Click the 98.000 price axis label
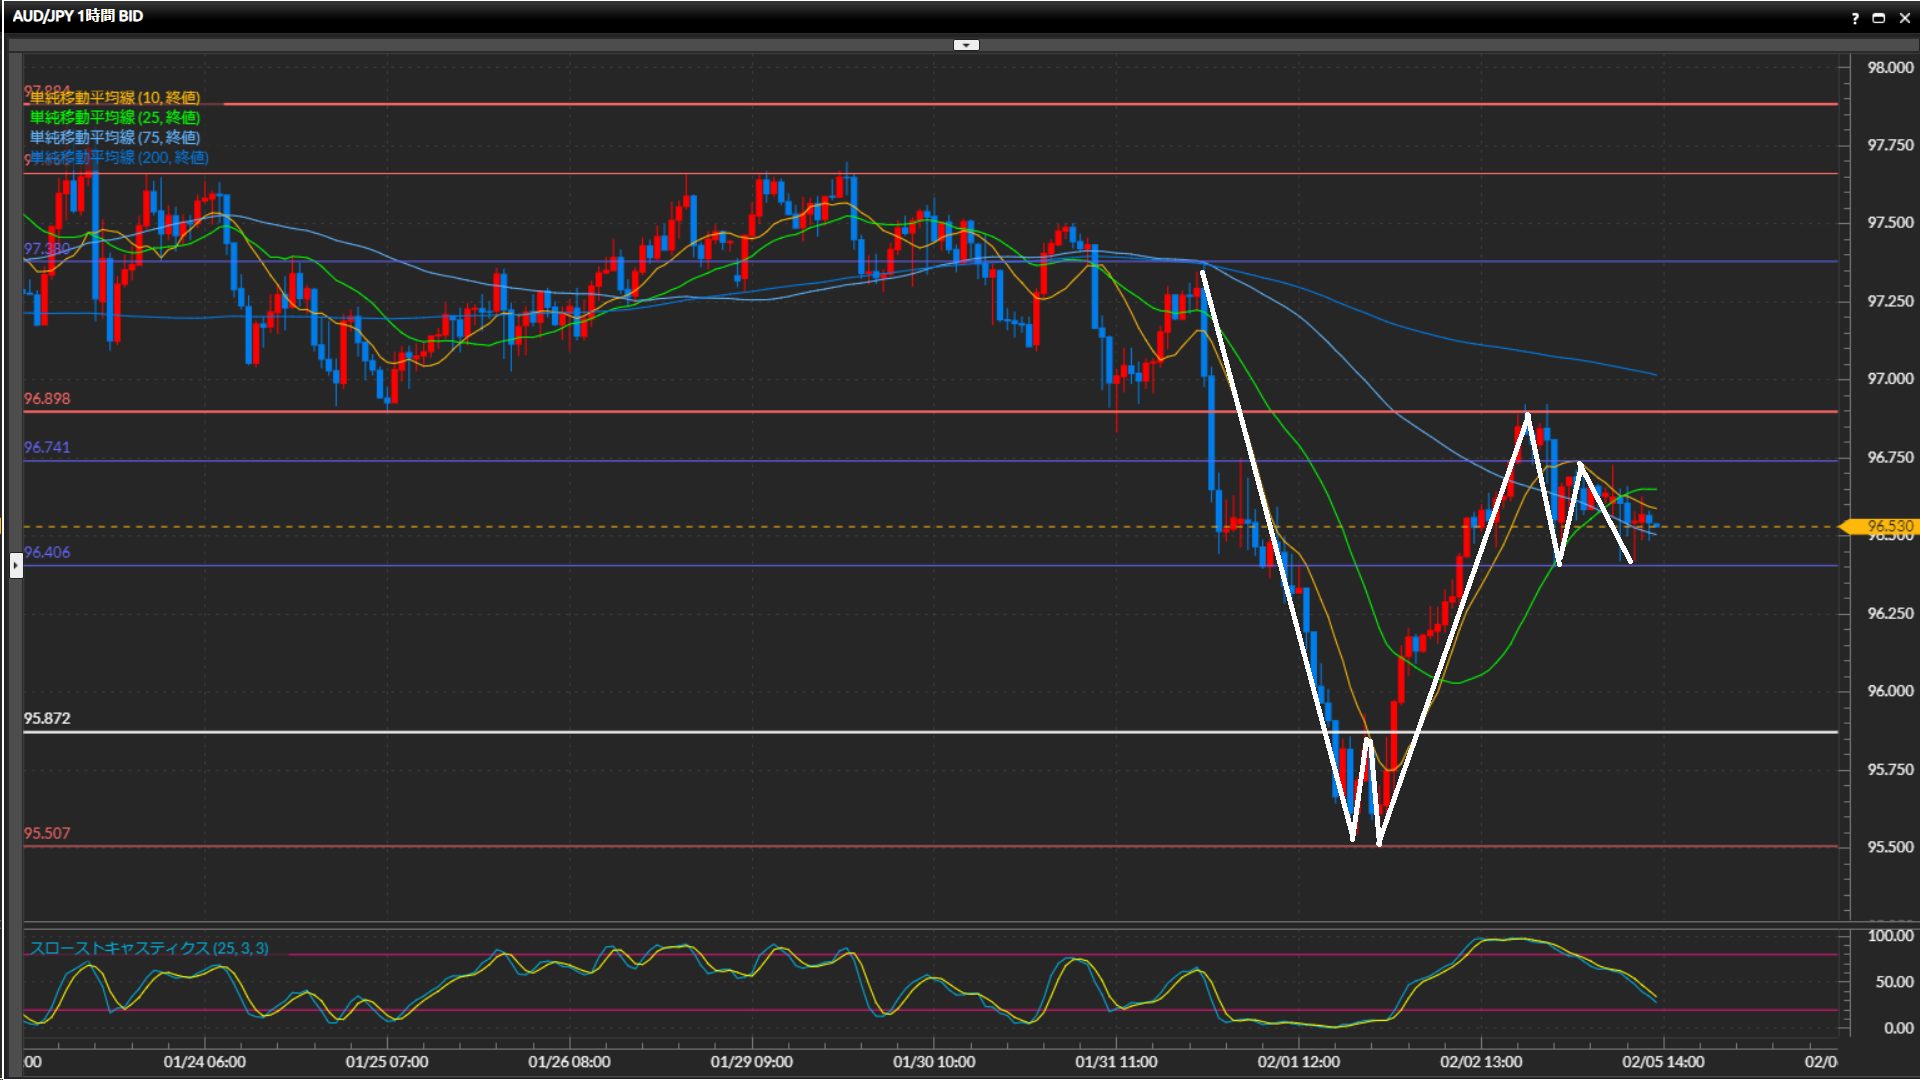The width and height of the screenshot is (1920, 1080). click(1889, 67)
